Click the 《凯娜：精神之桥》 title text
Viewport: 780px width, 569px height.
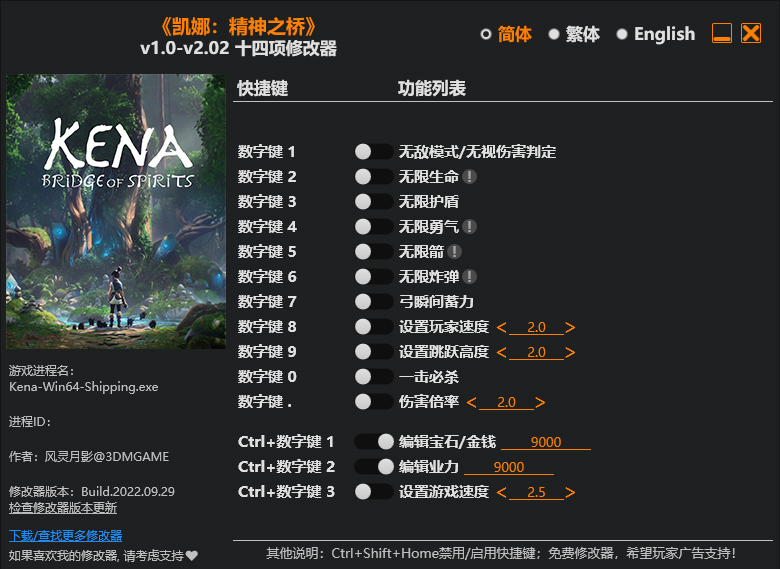coord(239,26)
